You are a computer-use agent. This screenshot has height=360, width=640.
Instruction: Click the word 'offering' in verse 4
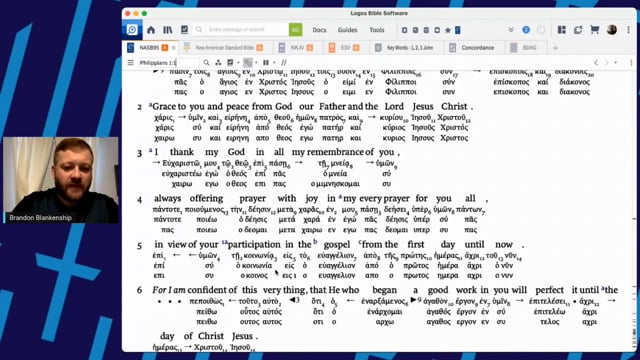click(206, 199)
